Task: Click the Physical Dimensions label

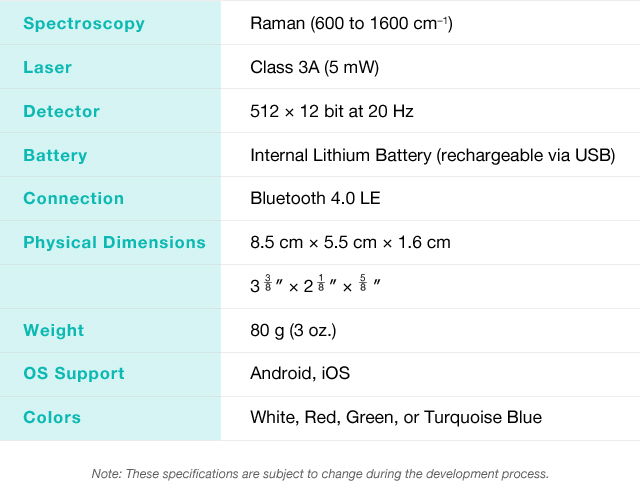Action: click(x=114, y=242)
